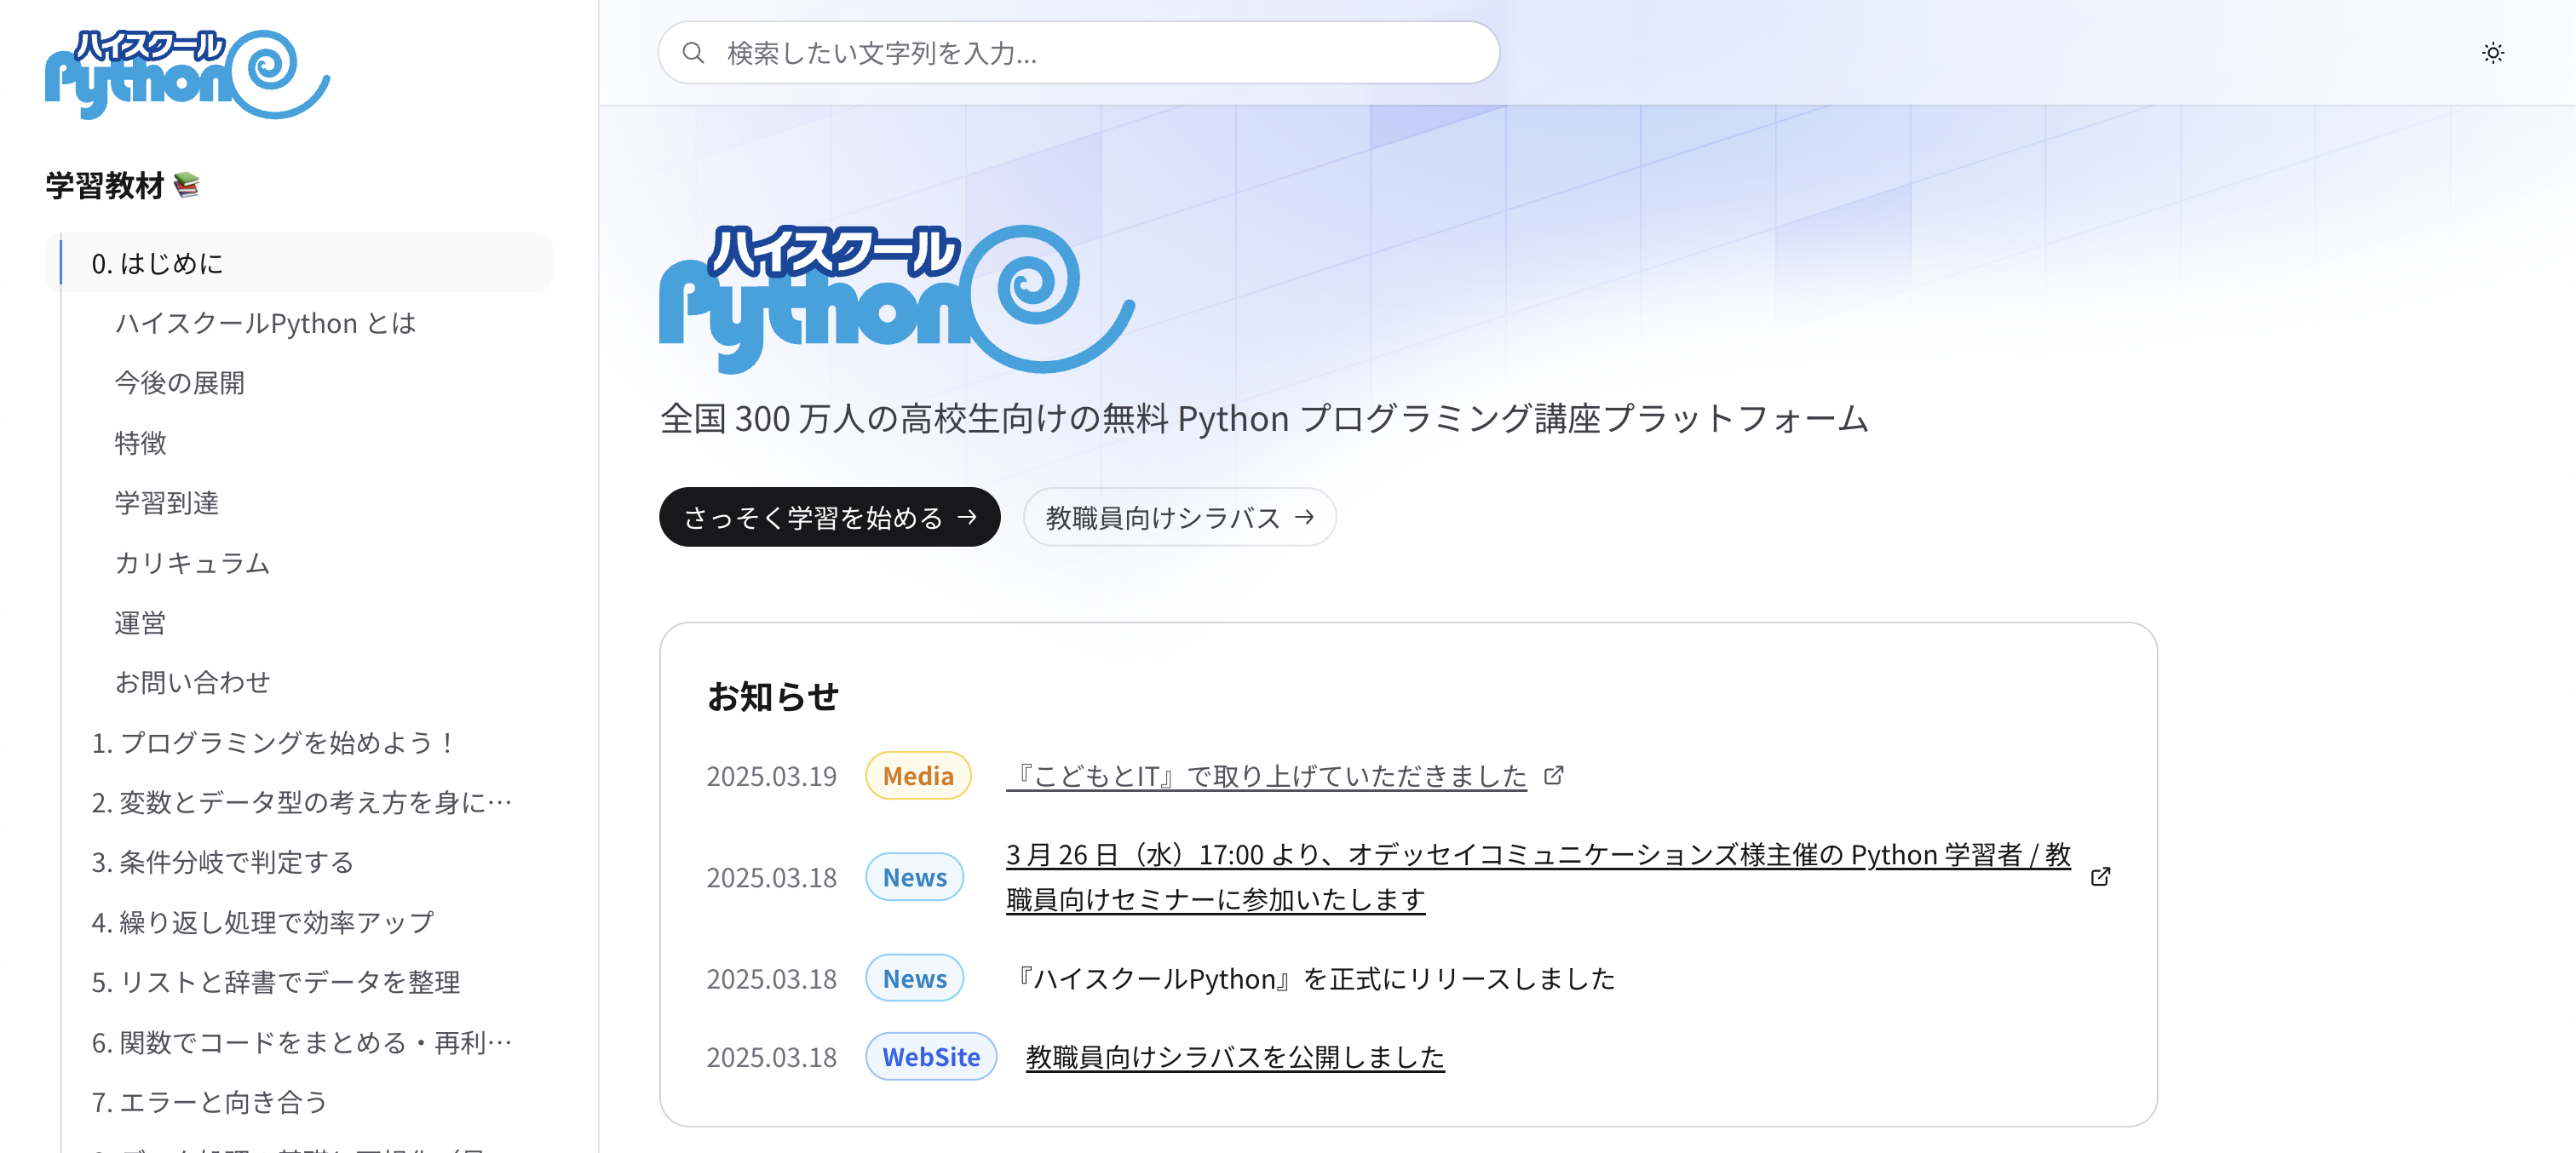Open chapter 3. 条件分岐で判定する
The image size is (2576, 1153).
click(222, 862)
